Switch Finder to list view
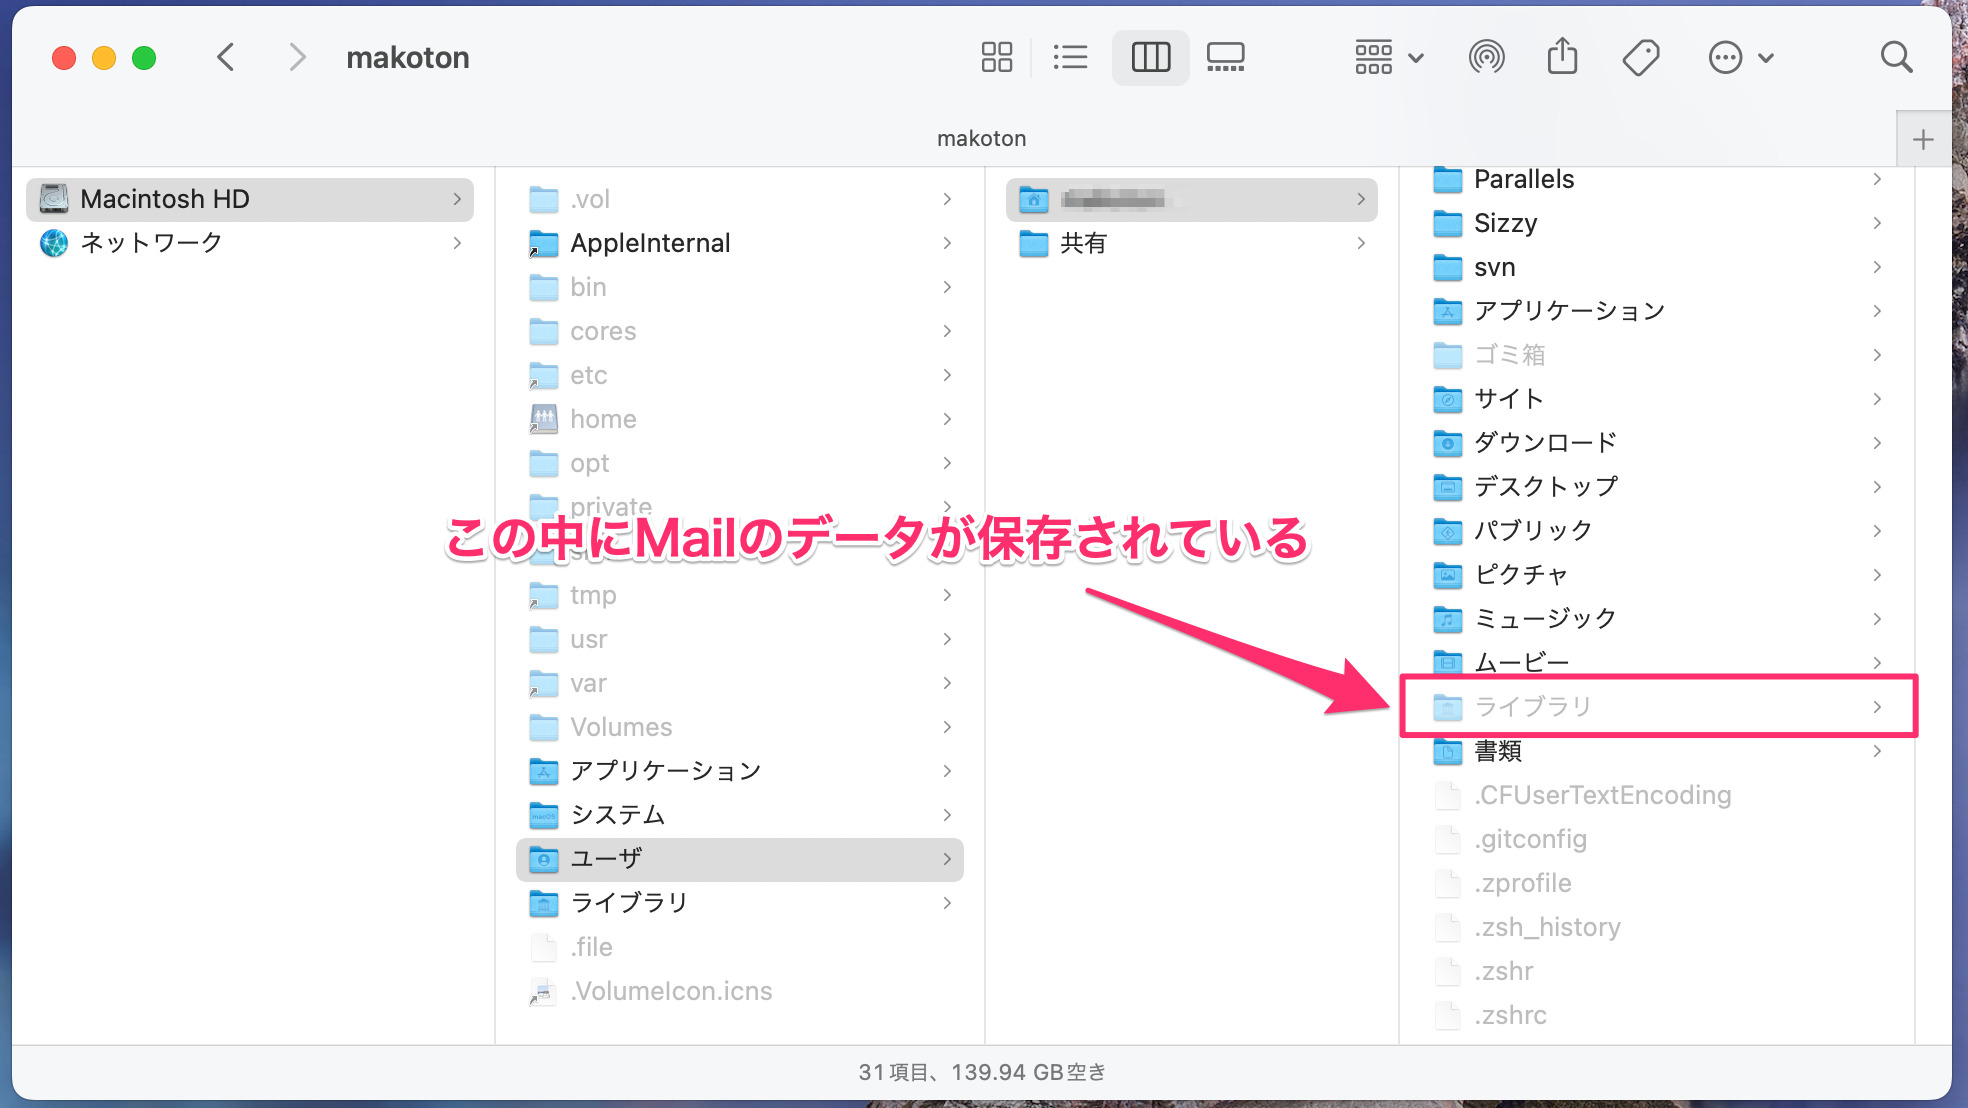Viewport: 1968px width, 1108px height. 1070,57
